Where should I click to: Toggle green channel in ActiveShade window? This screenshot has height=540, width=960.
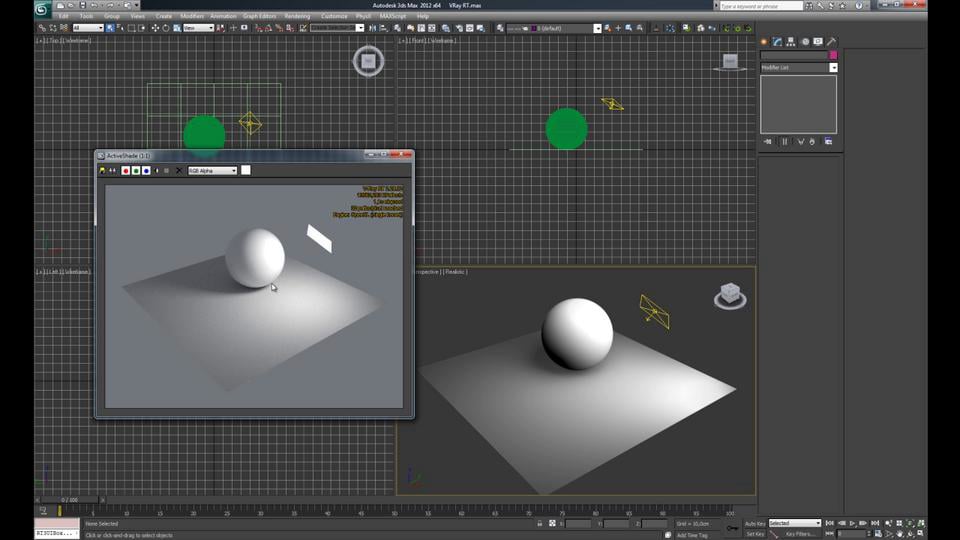pyautogui.click(x=136, y=171)
